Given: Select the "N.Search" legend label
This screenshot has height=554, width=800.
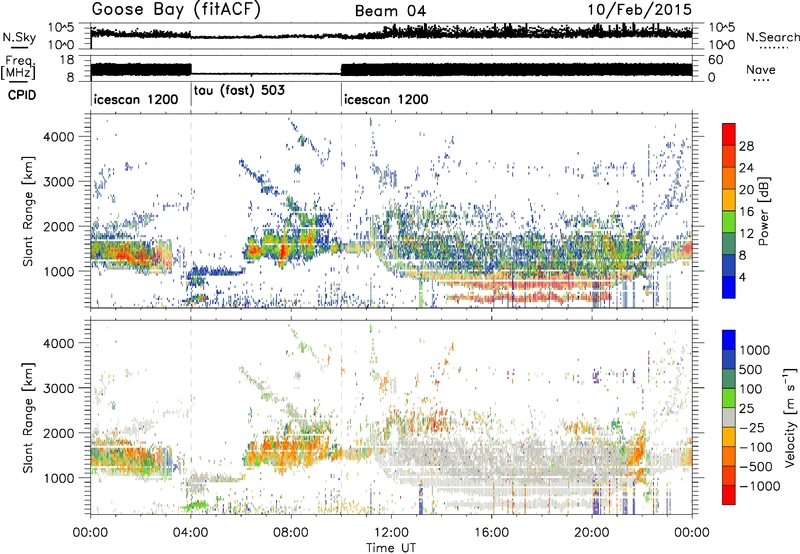Looking at the screenshot, I should [772, 37].
